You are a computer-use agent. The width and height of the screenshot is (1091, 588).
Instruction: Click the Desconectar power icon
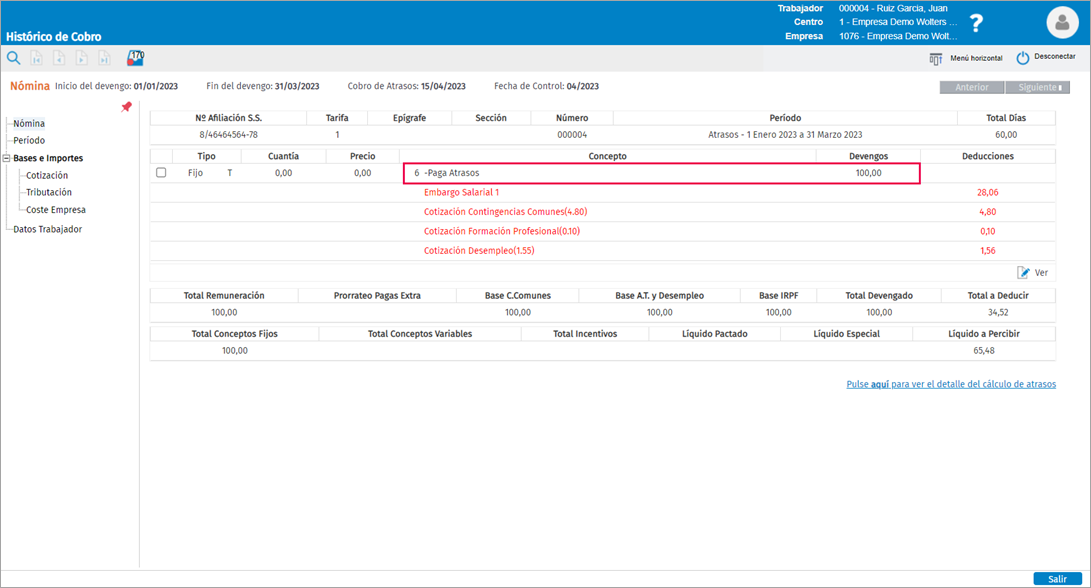coord(1022,58)
